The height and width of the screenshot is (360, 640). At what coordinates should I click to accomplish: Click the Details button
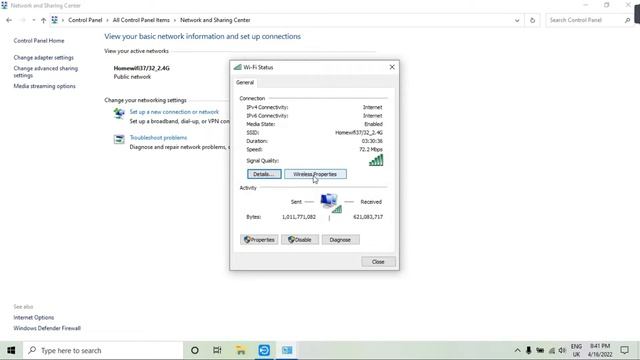coord(264,174)
